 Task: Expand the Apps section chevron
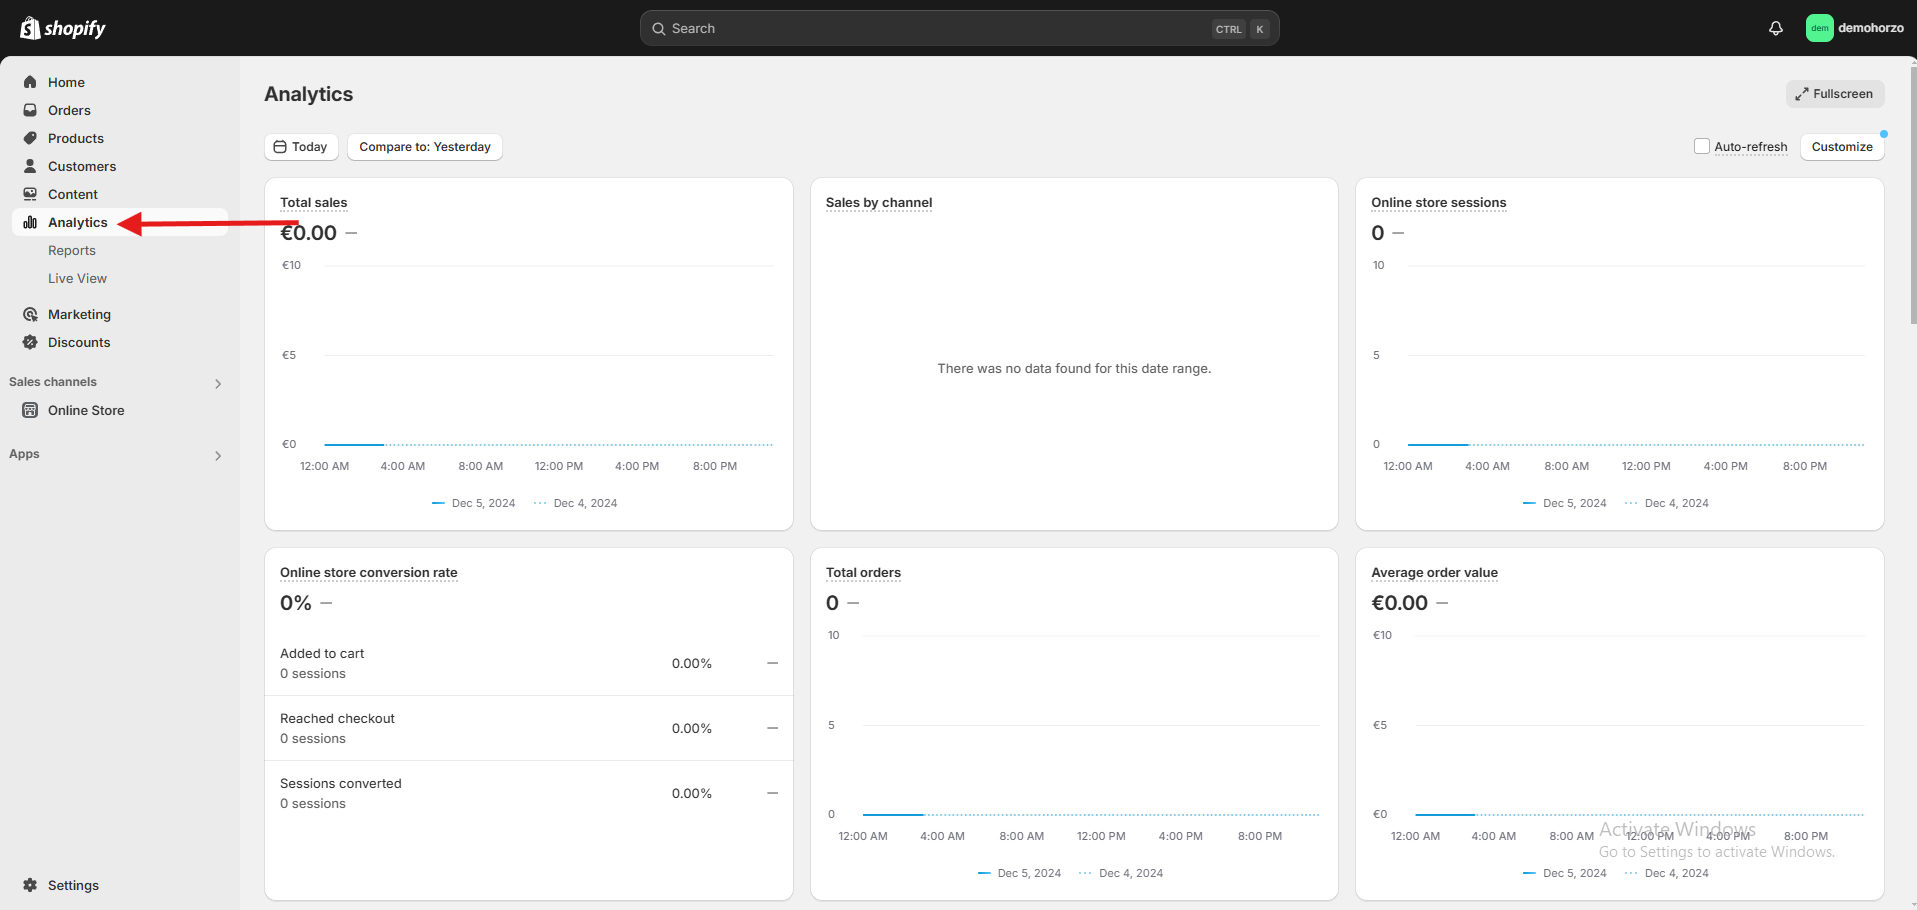[218, 455]
